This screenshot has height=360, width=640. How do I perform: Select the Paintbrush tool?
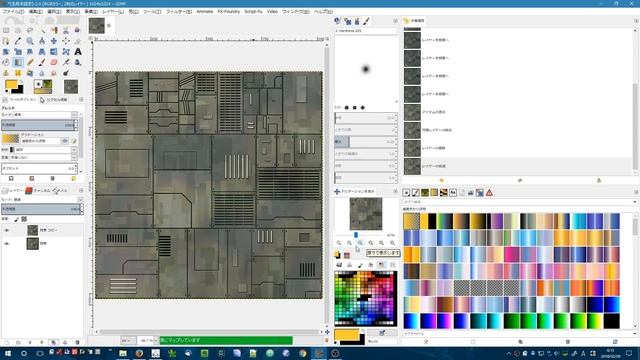pyautogui.click(x=42, y=62)
